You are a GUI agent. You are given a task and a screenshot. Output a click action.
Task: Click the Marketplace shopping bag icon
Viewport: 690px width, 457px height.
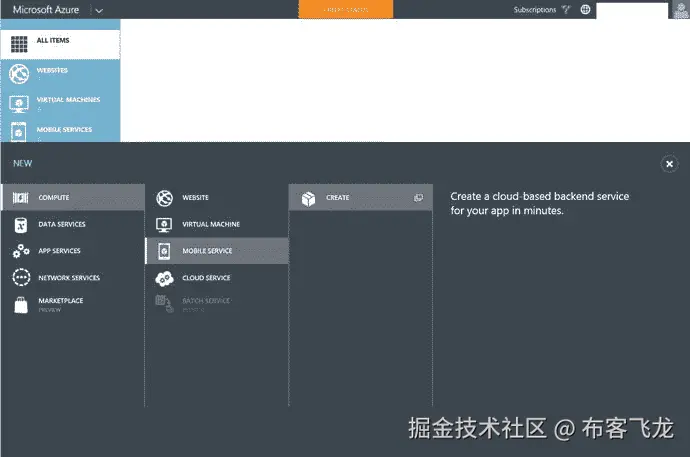[x=21, y=305]
